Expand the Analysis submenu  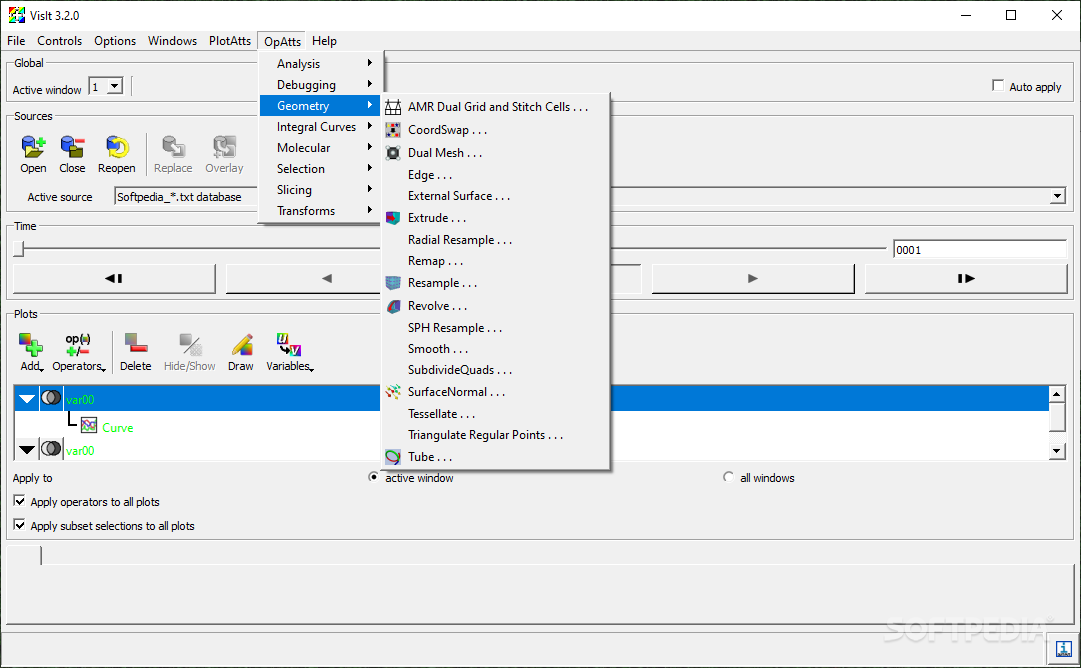click(x=321, y=63)
